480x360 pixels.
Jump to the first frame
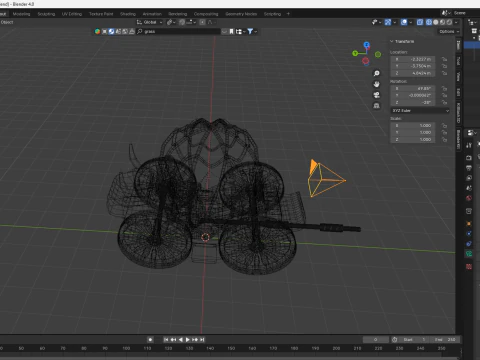[166, 339]
